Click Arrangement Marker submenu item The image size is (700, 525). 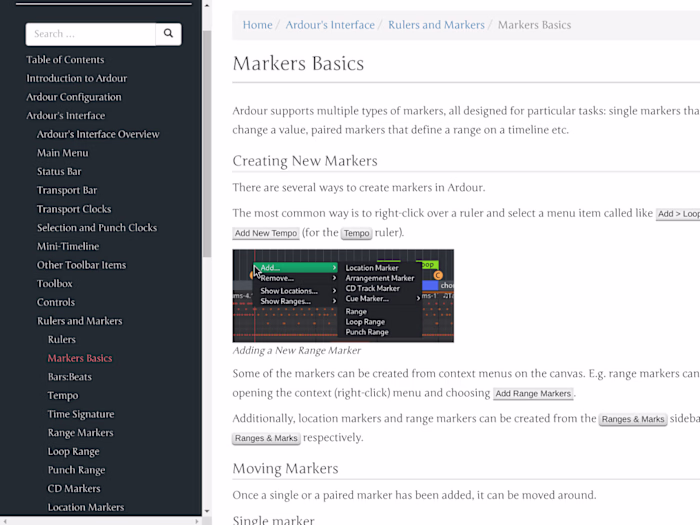point(380,278)
